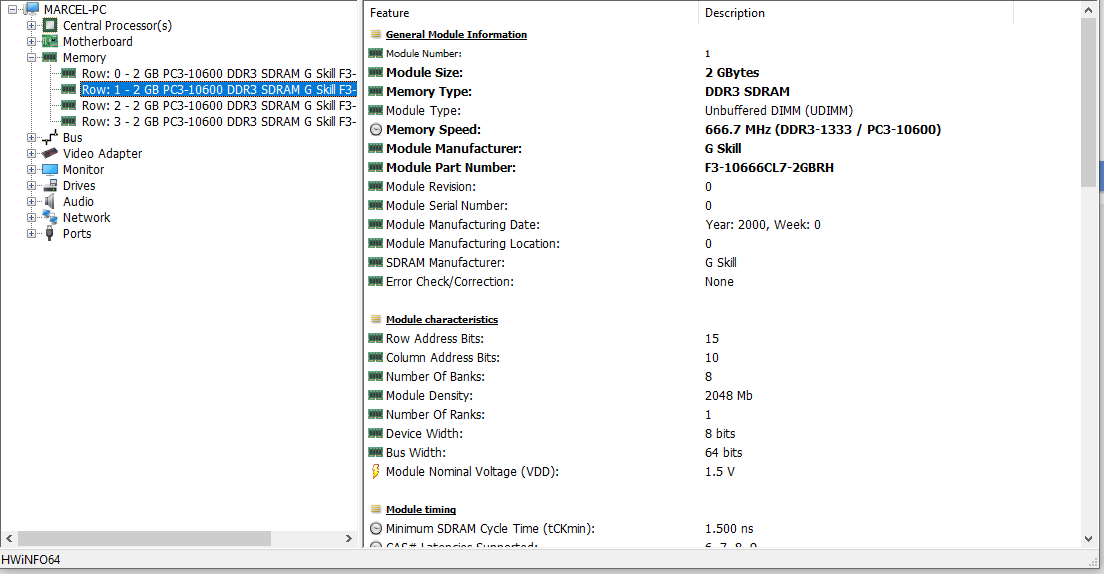Click the Audio speaker icon
The width and height of the screenshot is (1104, 574).
(x=49, y=201)
